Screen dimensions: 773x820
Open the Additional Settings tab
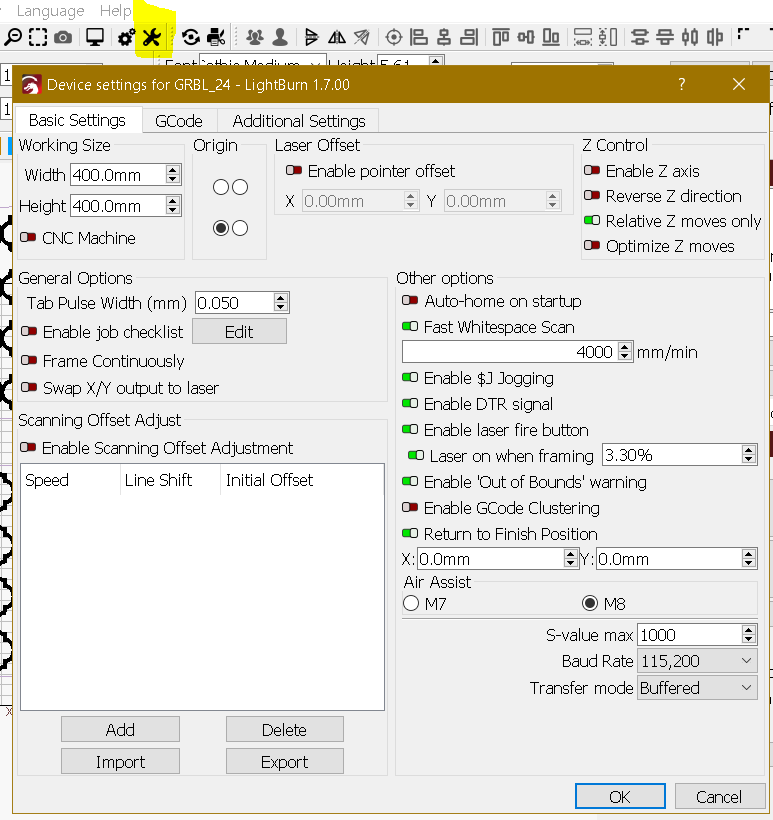[299, 121]
